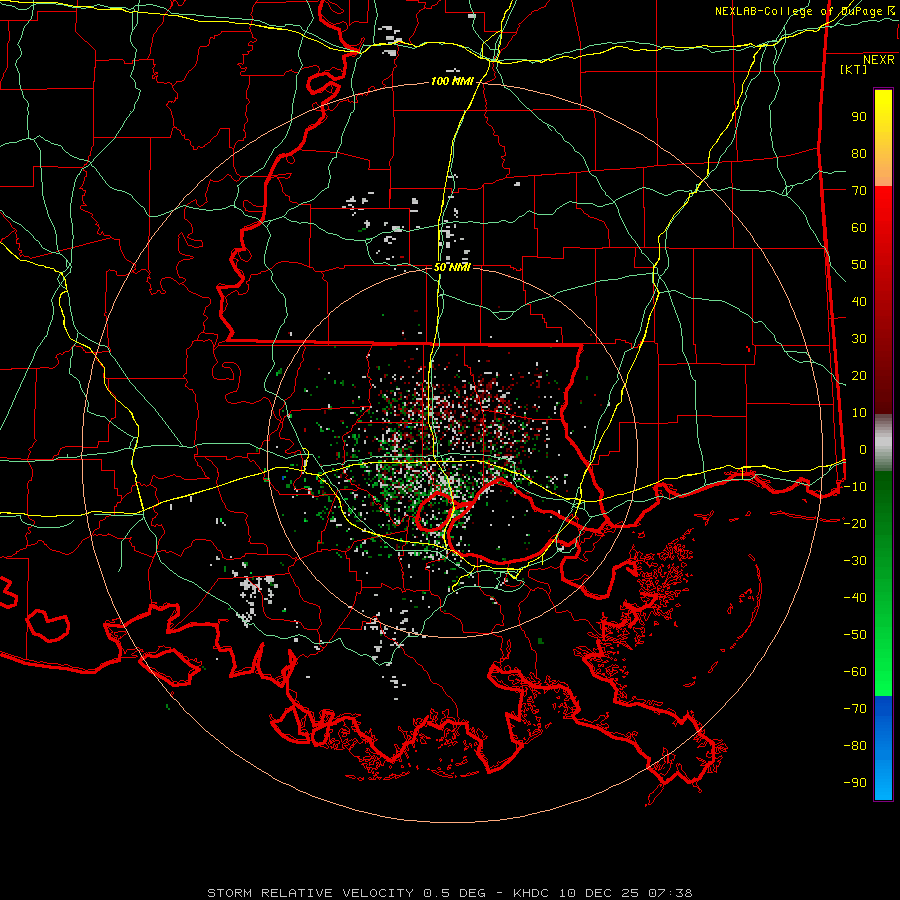
Task: Click the 90 value on velocity scale
Action: pos(859,117)
